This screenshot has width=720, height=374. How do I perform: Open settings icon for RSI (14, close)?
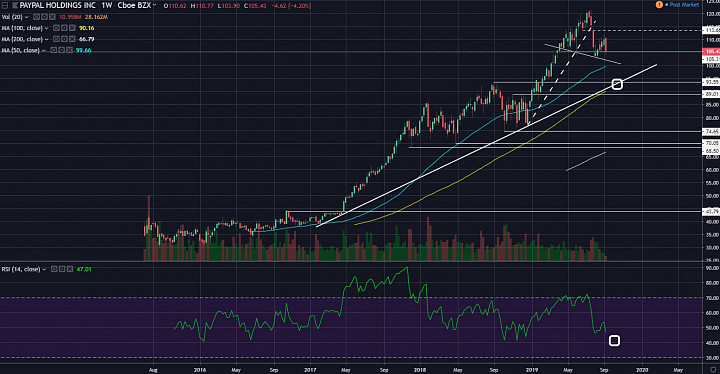(x=62, y=269)
